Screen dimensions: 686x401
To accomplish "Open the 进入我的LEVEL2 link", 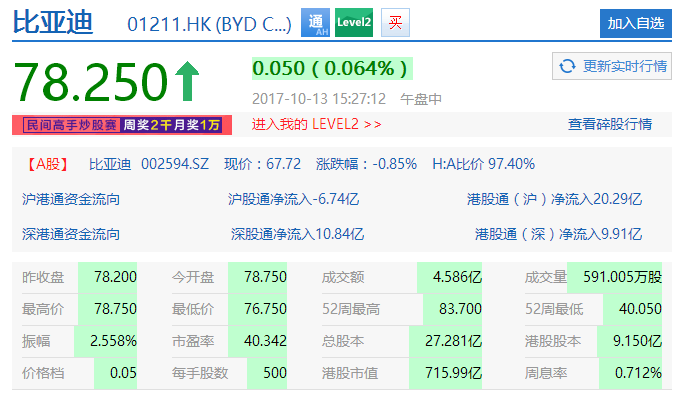I will pyautogui.click(x=316, y=125).
